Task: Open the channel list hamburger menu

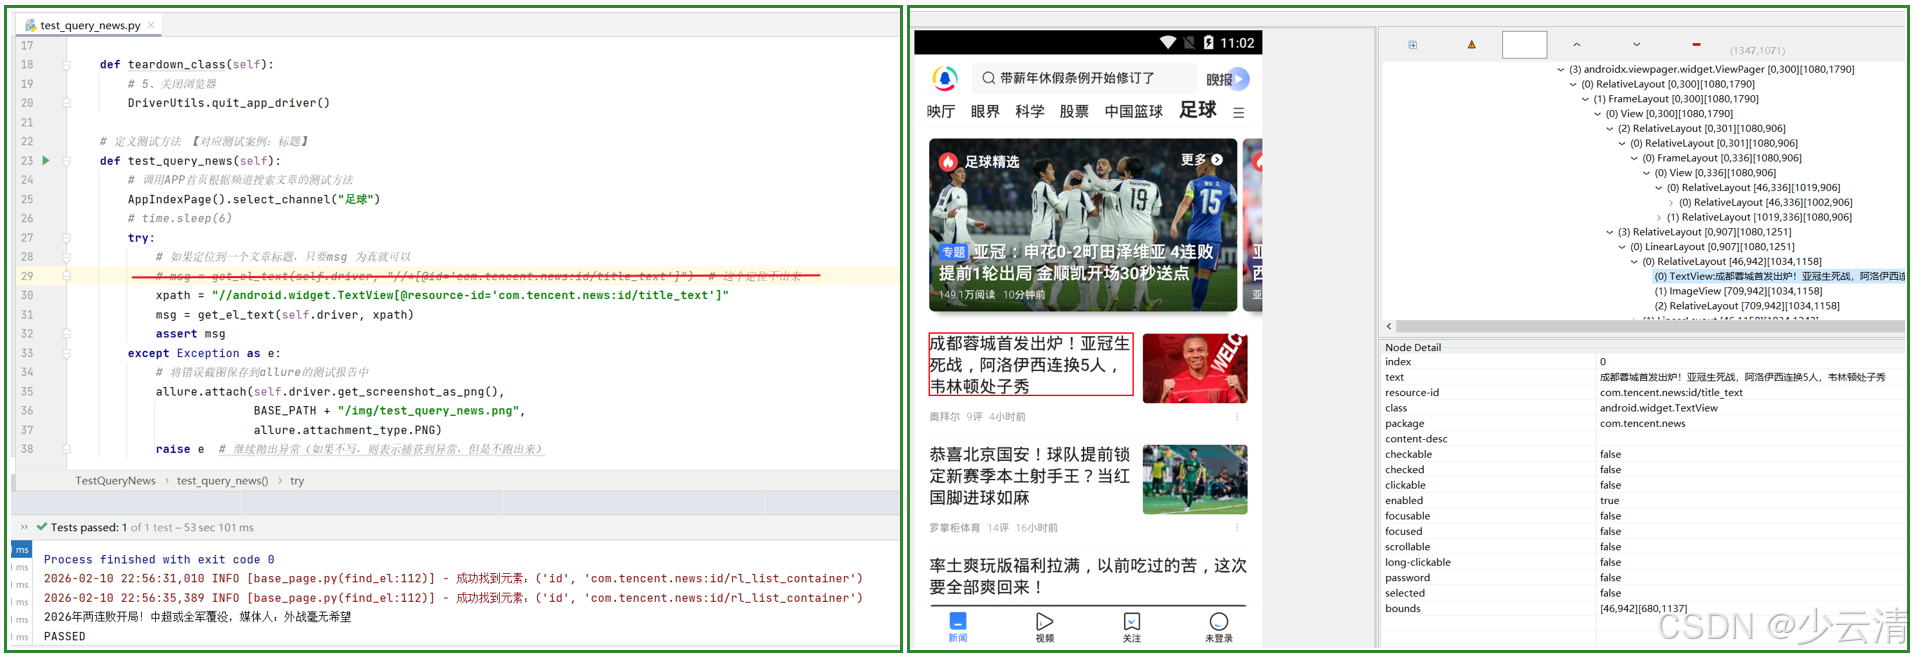Action: tap(1238, 113)
